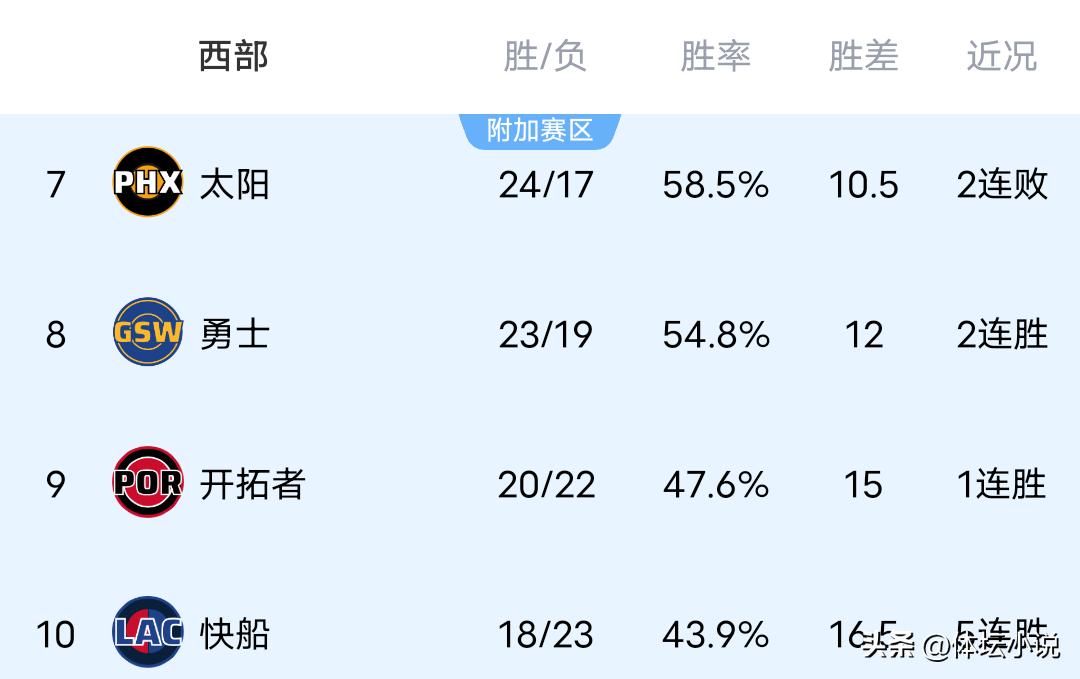Sort standings by 胜率 column
This screenshot has width=1080, height=679.
715,56
